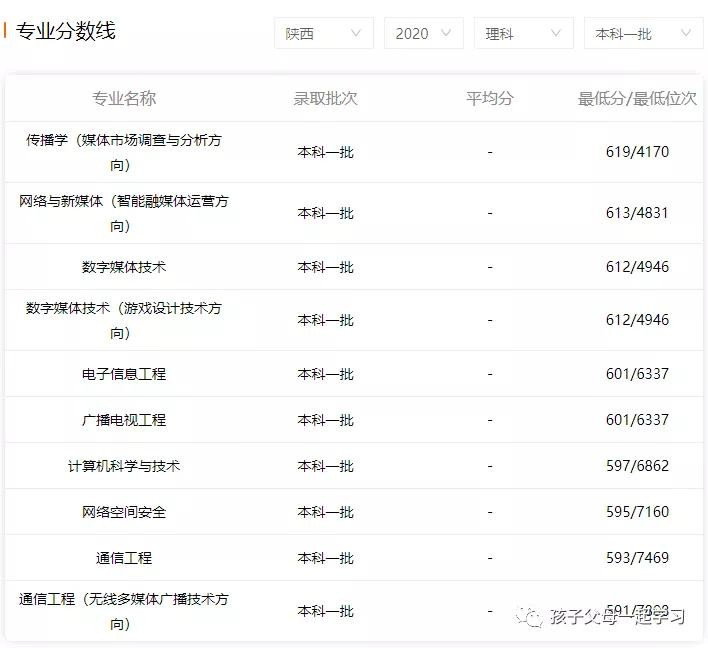
Task: Open 数字媒体技术（游戏设计技术方向）major entry
Action: point(124,320)
